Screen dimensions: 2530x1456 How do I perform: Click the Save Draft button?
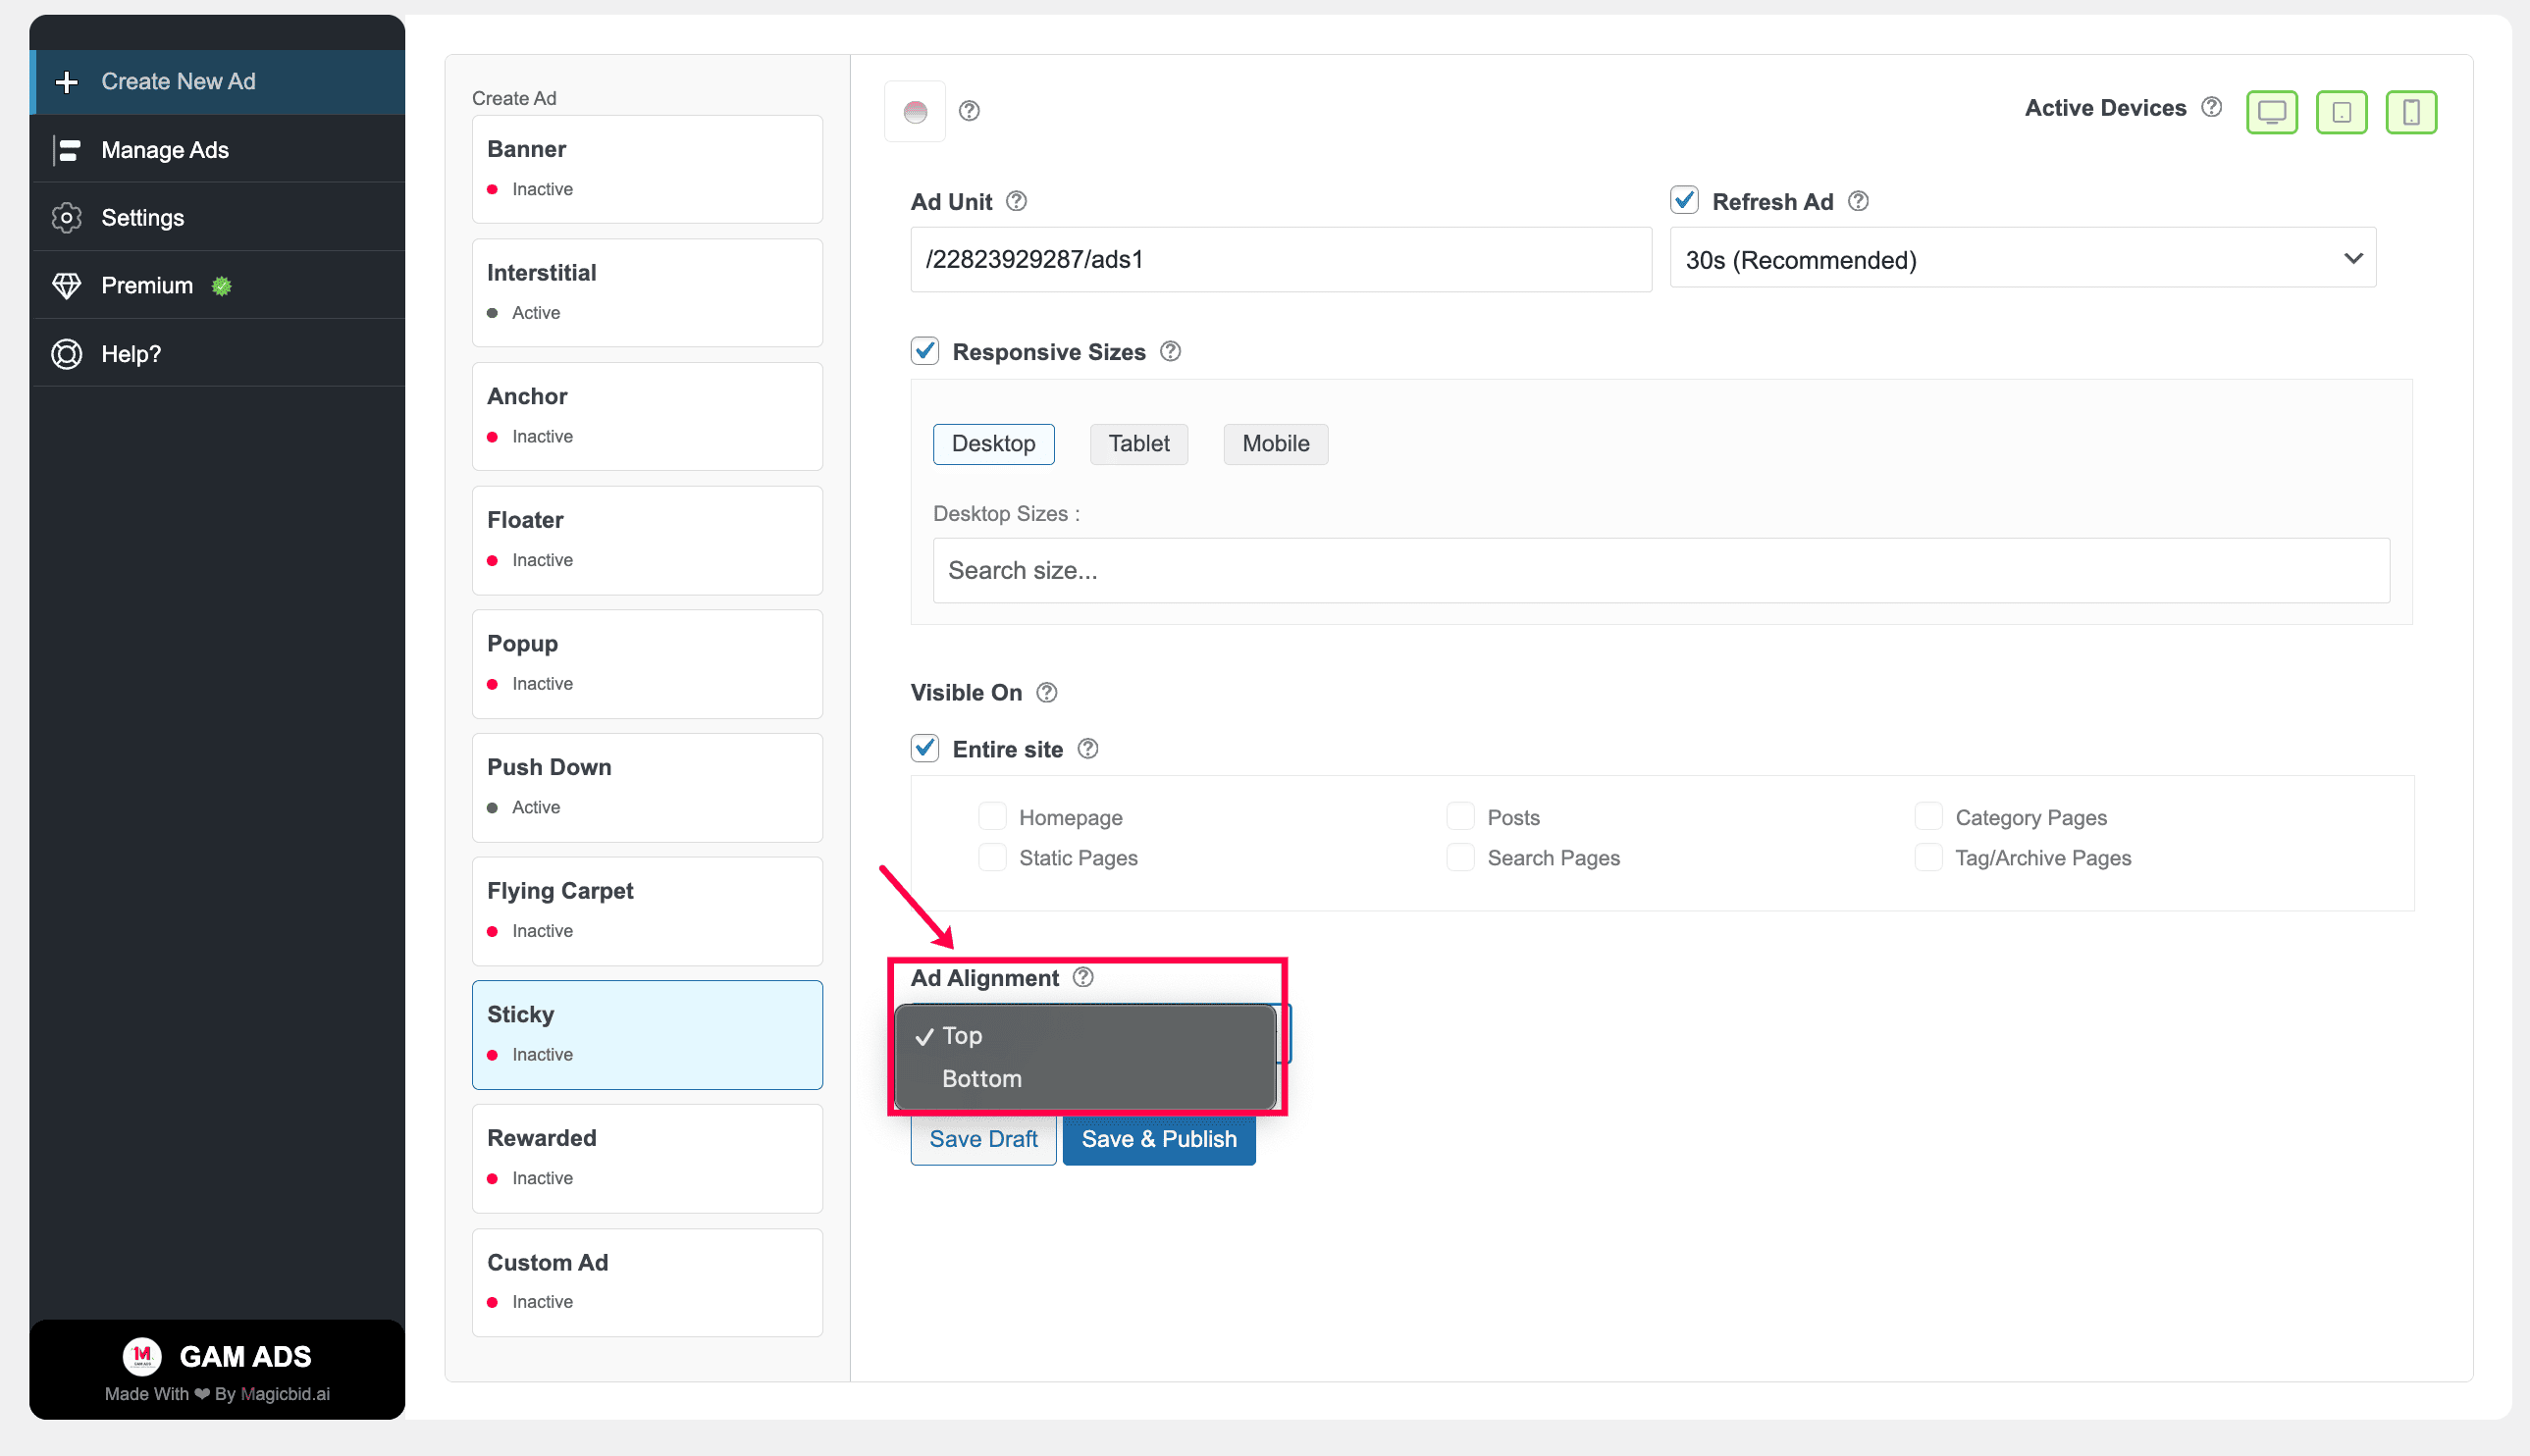coord(983,1139)
